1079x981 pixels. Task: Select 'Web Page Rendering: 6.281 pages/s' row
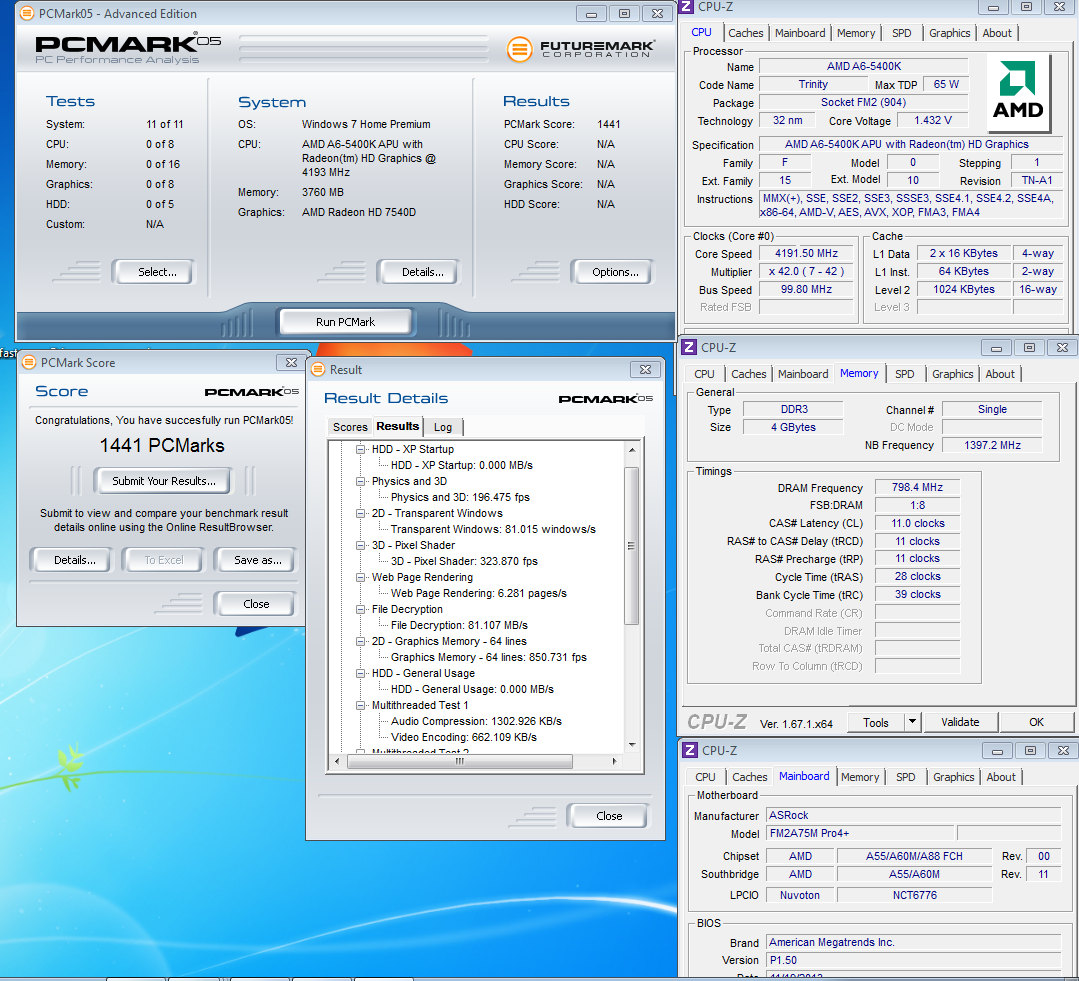click(478, 593)
